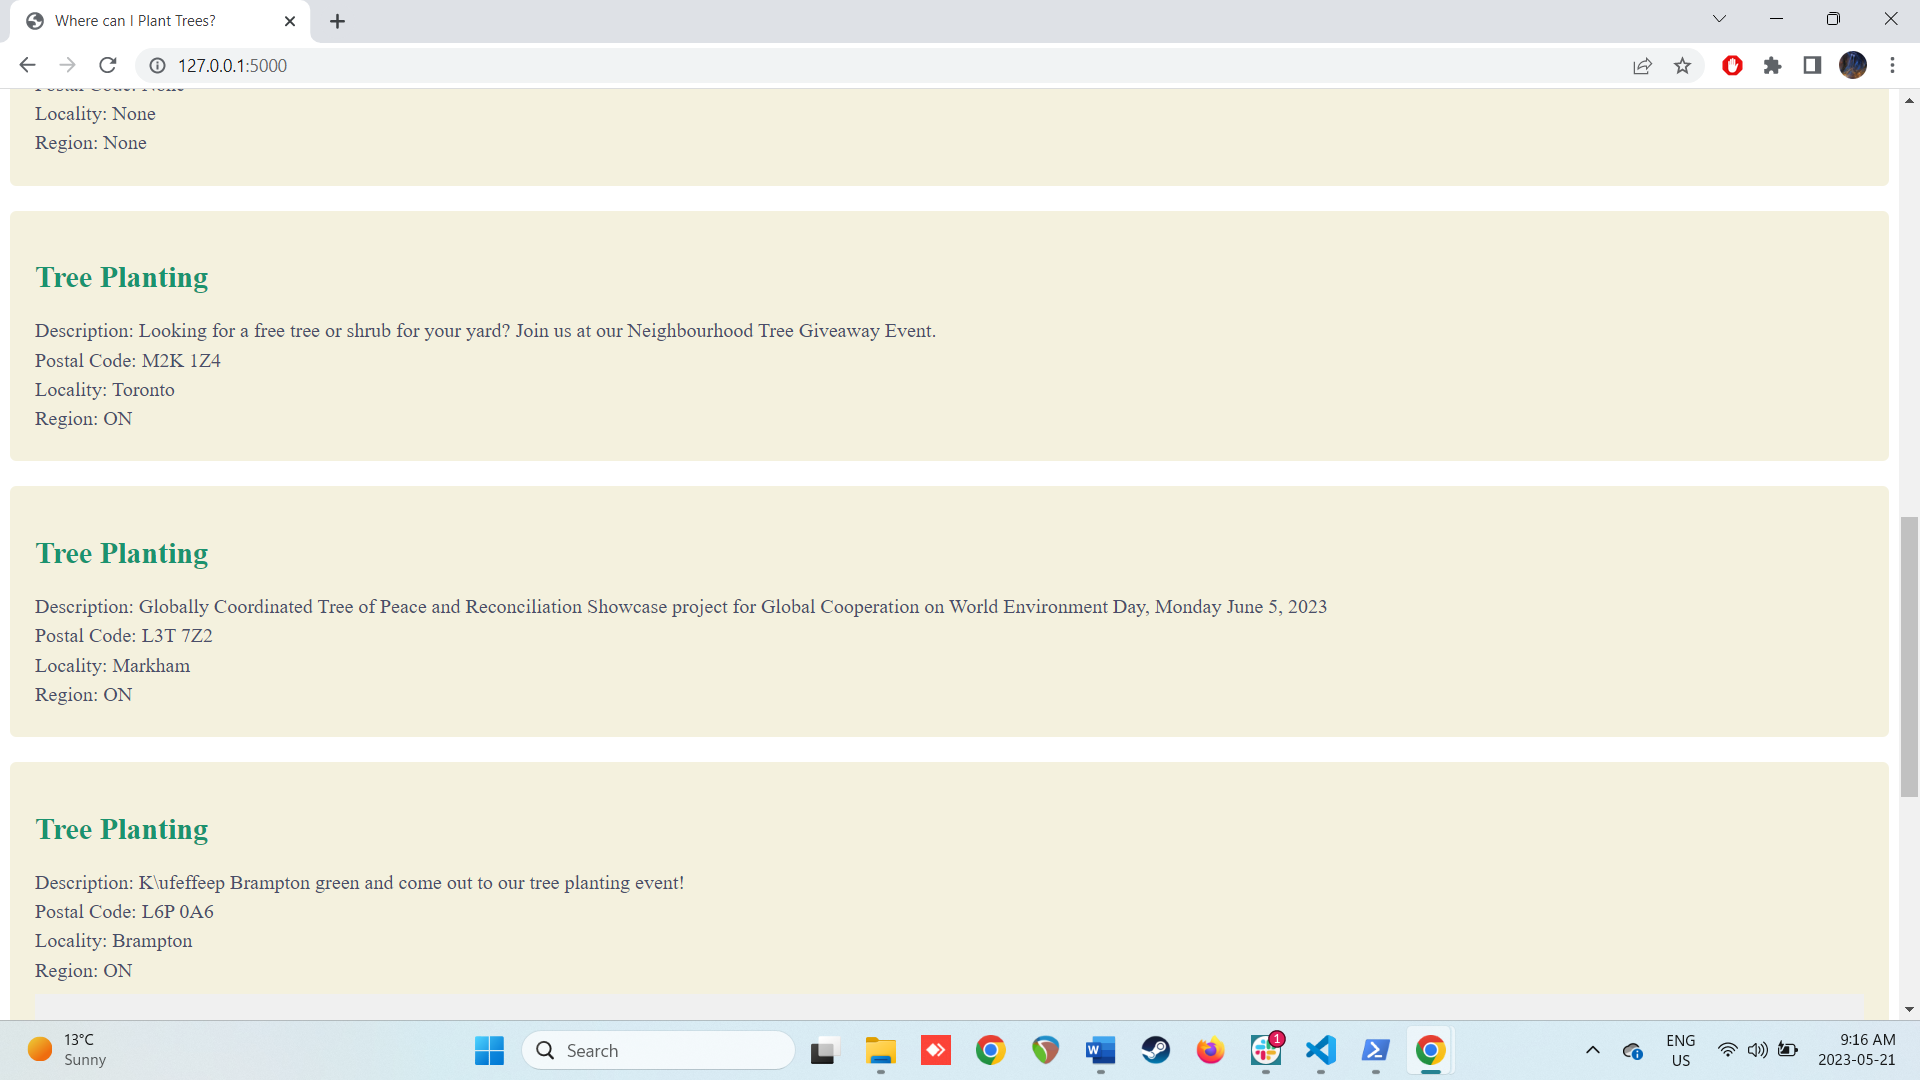Image resolution: width=1920 pixels, height=1080 pixels.
Task: Toggle the browser side panel
Action: click(x=1812, y=65)
